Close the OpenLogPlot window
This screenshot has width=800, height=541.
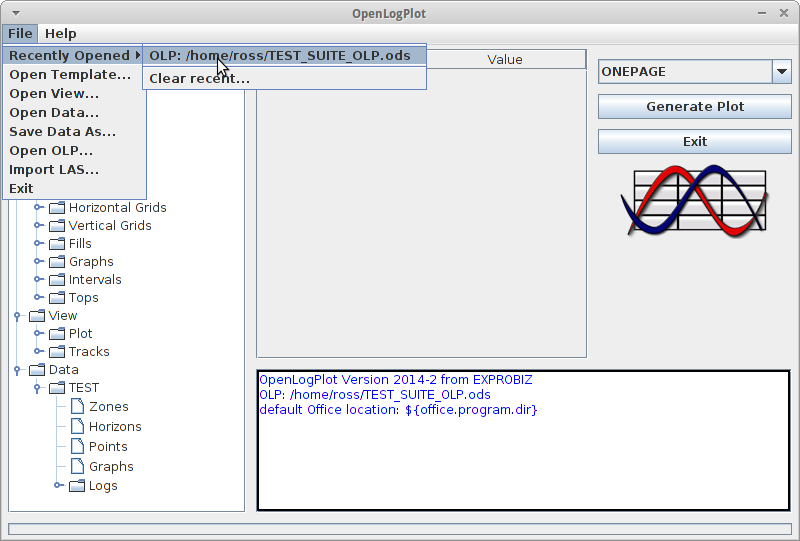pyautogui.click(x=784, y=13)
